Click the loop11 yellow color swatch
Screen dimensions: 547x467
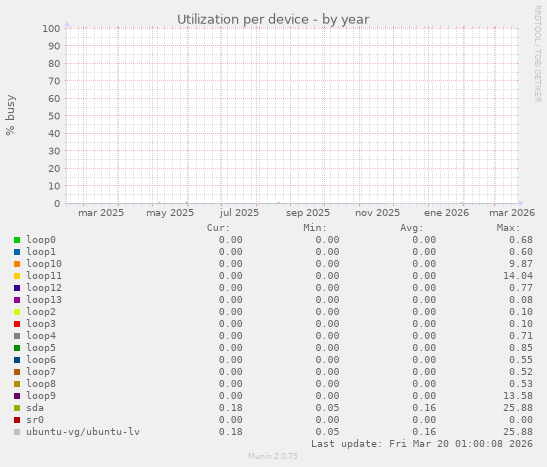[x=17, y=276]
